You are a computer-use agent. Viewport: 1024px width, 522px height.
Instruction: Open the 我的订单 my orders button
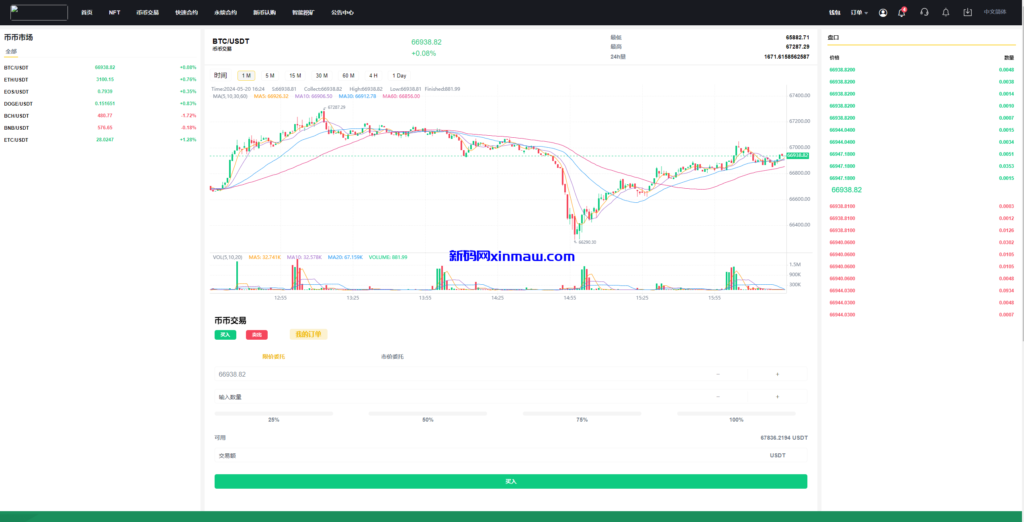pyautogui.click(x=307, y=334)
